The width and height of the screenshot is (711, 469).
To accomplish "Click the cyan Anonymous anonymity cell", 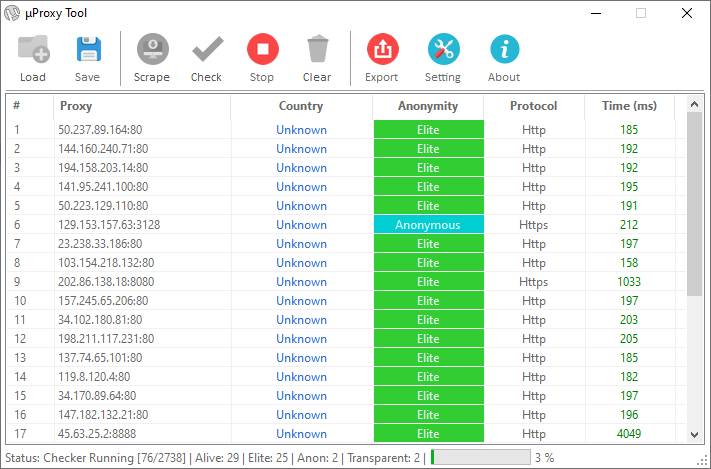I will click(429, 225).
